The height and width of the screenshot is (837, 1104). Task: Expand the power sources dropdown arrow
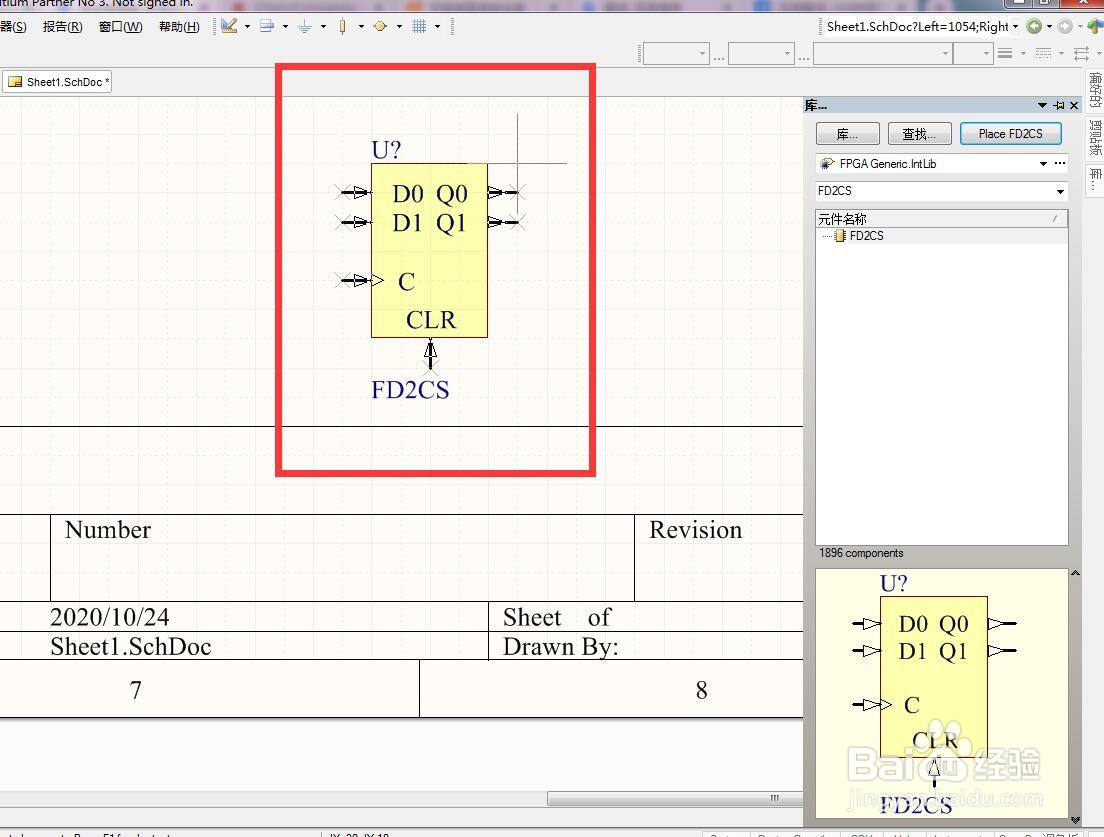click(x=323, y=27)
